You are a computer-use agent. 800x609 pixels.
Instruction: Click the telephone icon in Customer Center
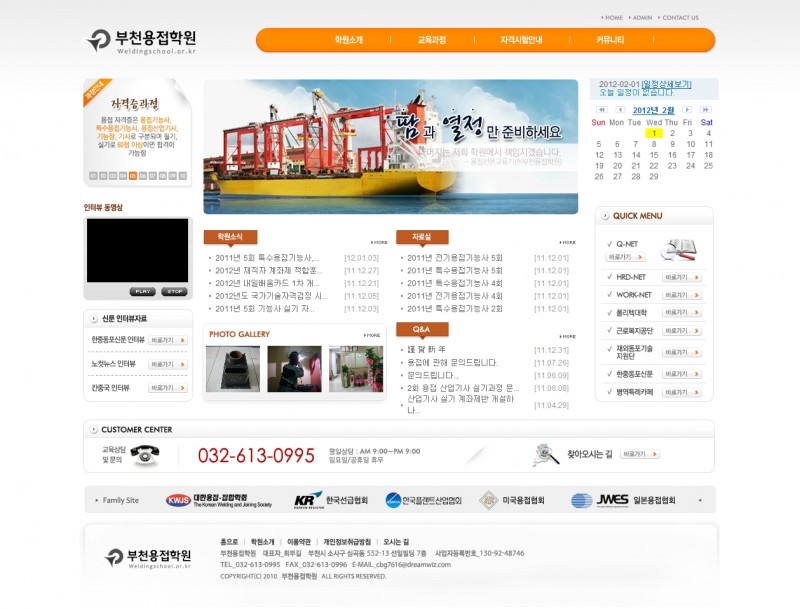[144, 455]
